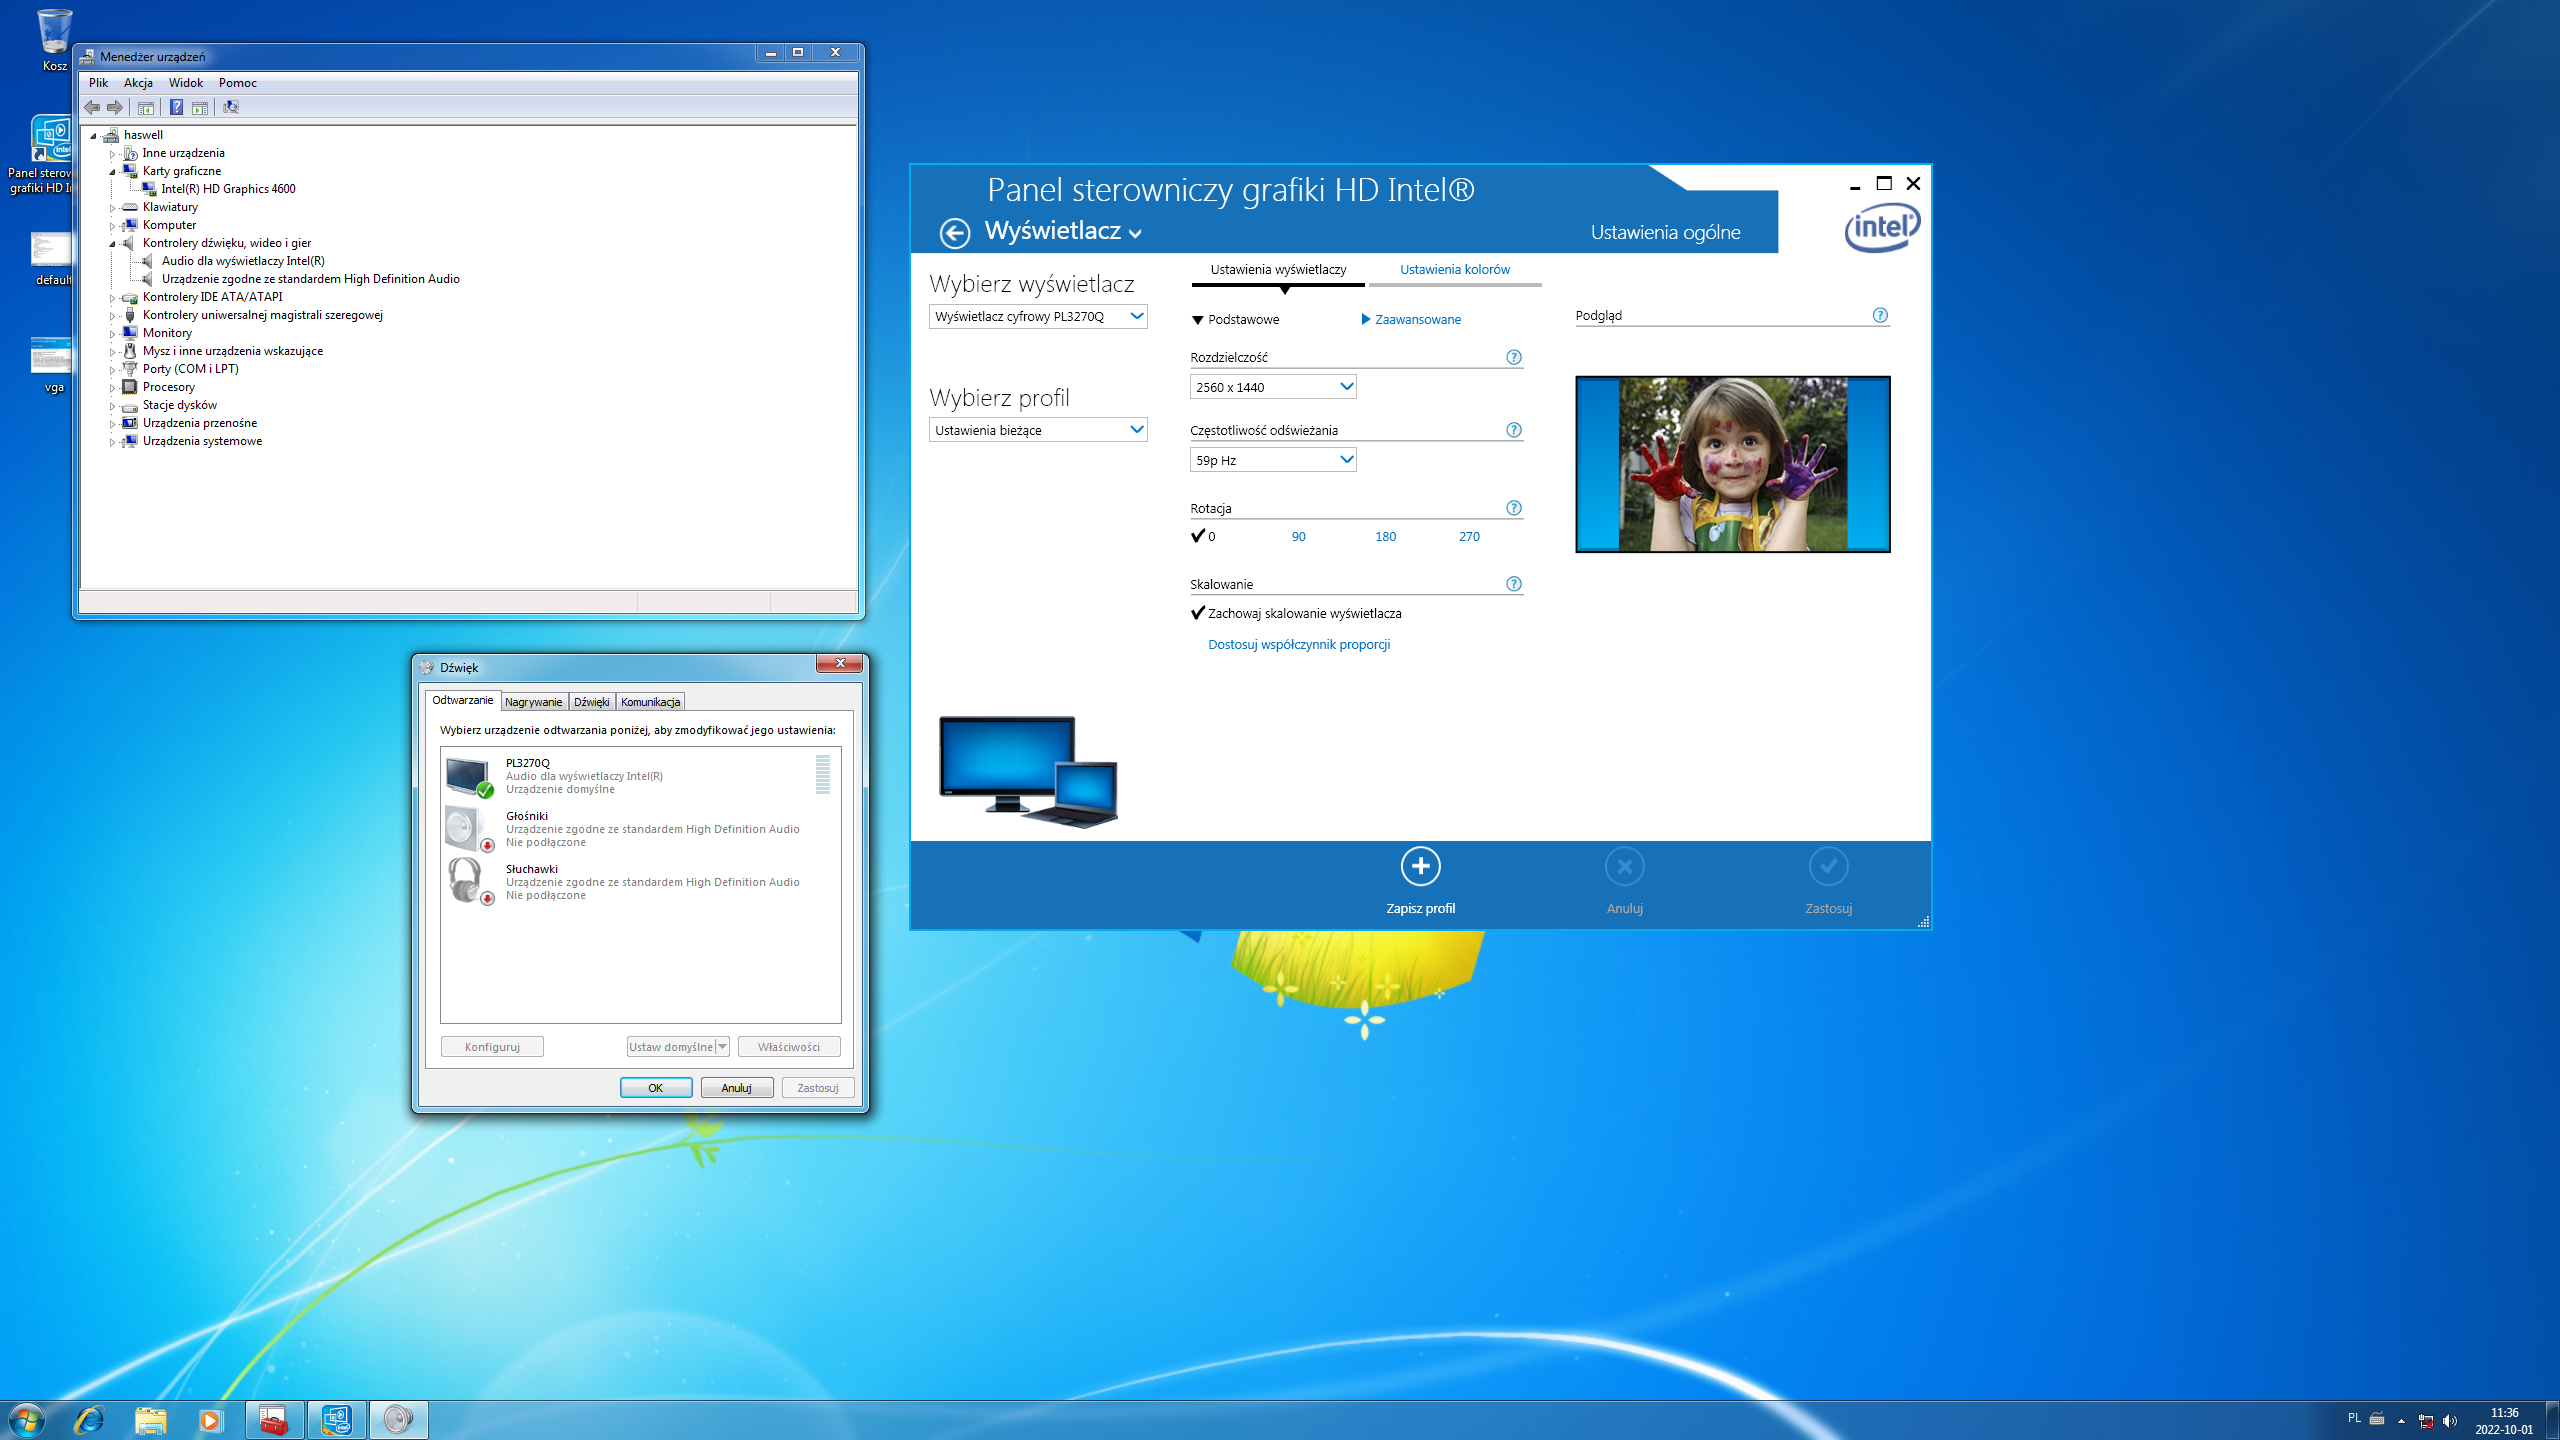This screenshot has width=2560, height=1440.
Task: Open Windows Explorer from the taskbar
Action: tap(150, 1420)
